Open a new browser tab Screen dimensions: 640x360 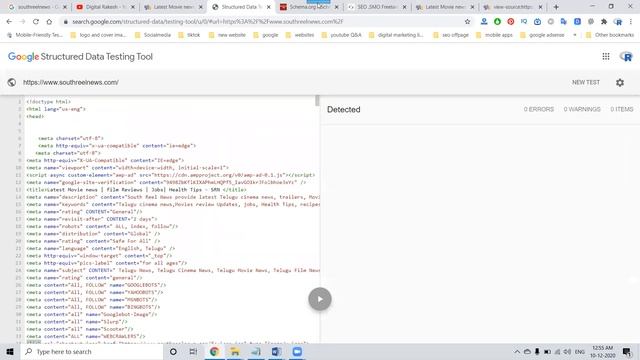(x=556, y=7)
